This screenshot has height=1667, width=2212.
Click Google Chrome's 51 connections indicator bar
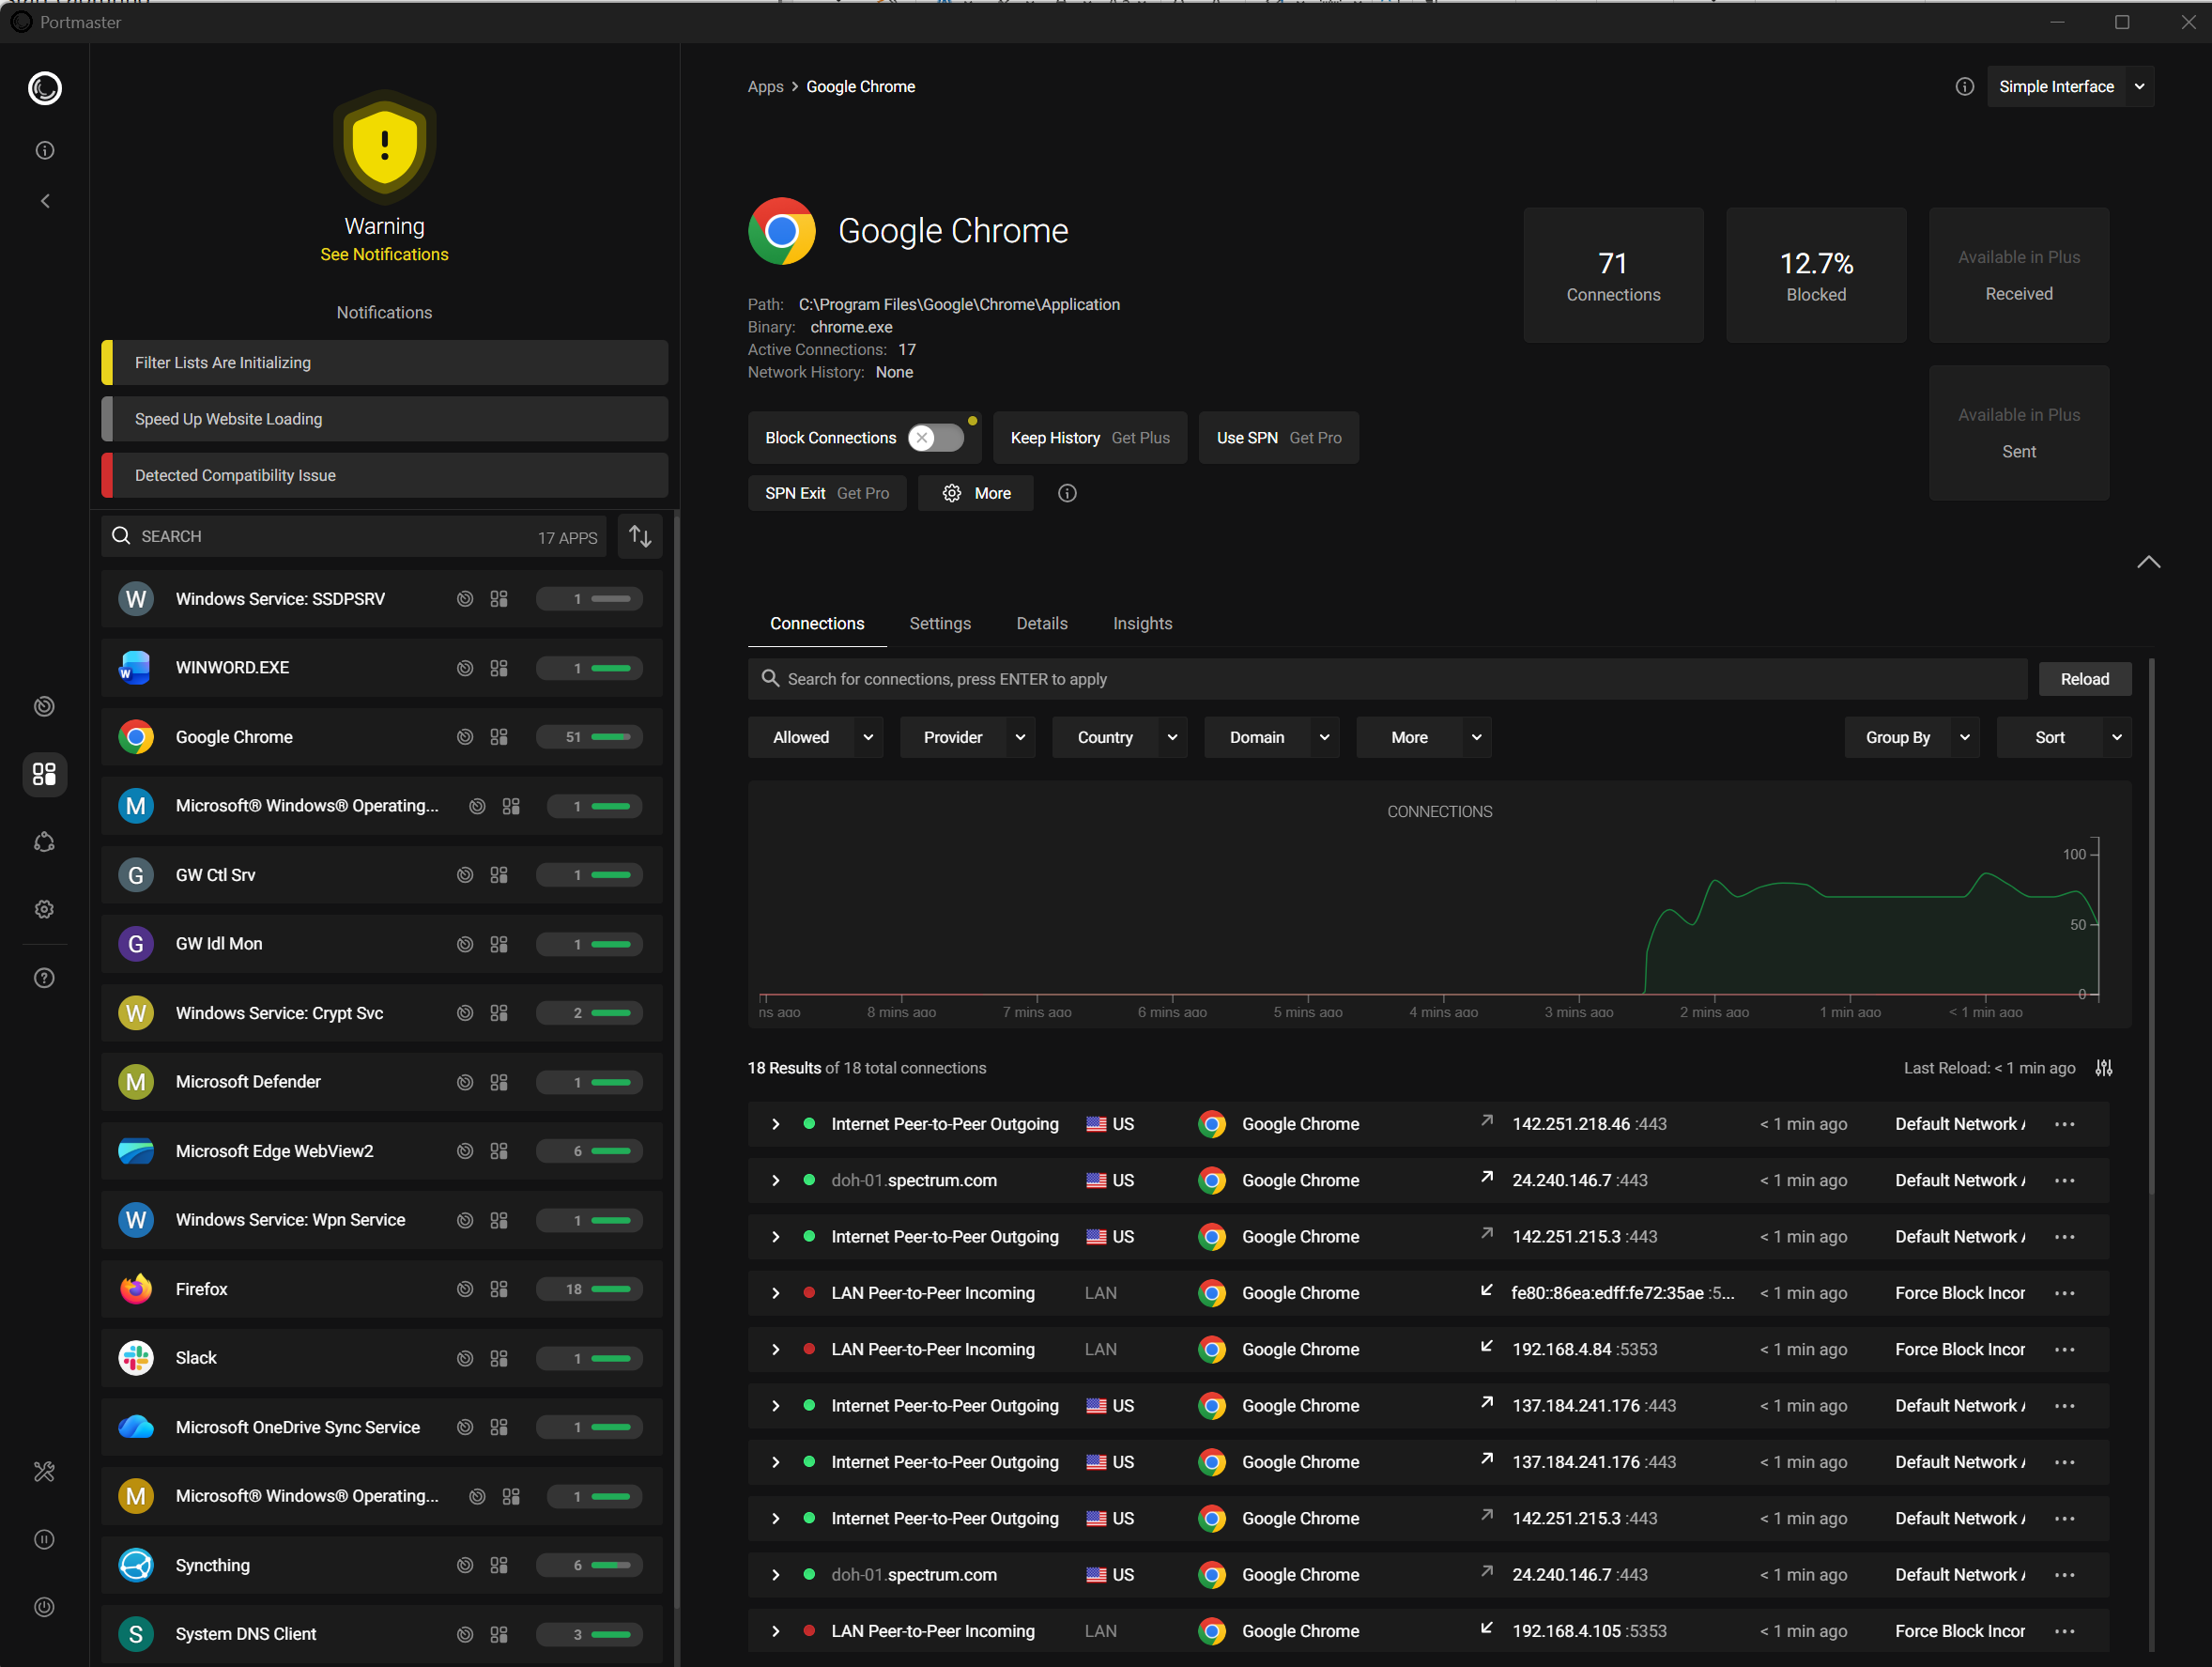tap(590, 737)
